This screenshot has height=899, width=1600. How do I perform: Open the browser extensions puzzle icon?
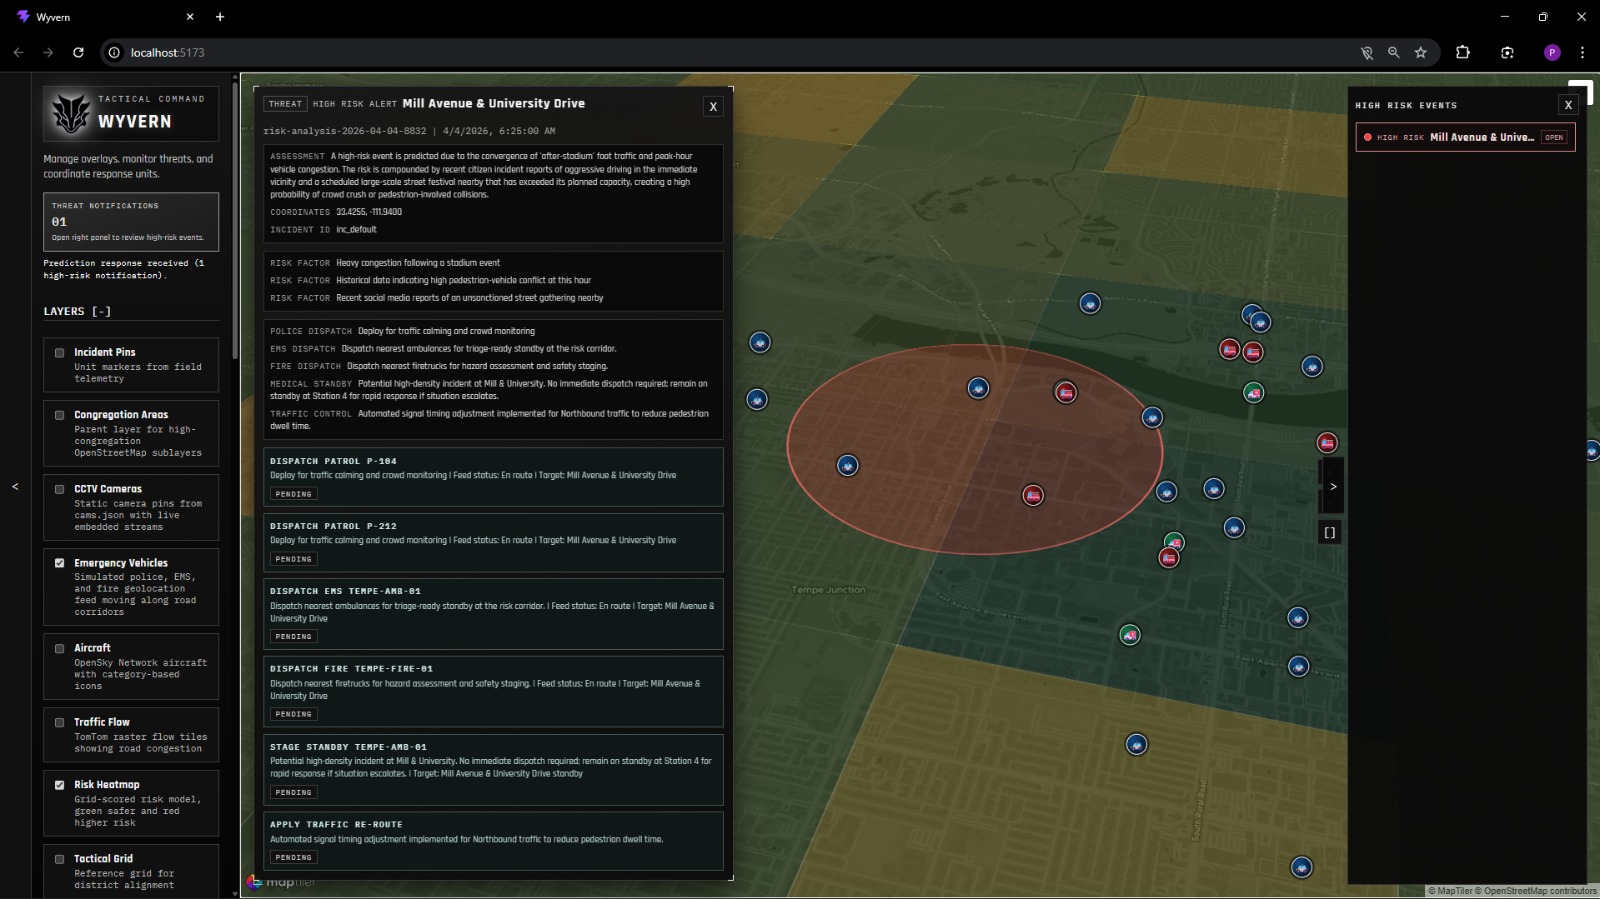tap(1463, 52)
